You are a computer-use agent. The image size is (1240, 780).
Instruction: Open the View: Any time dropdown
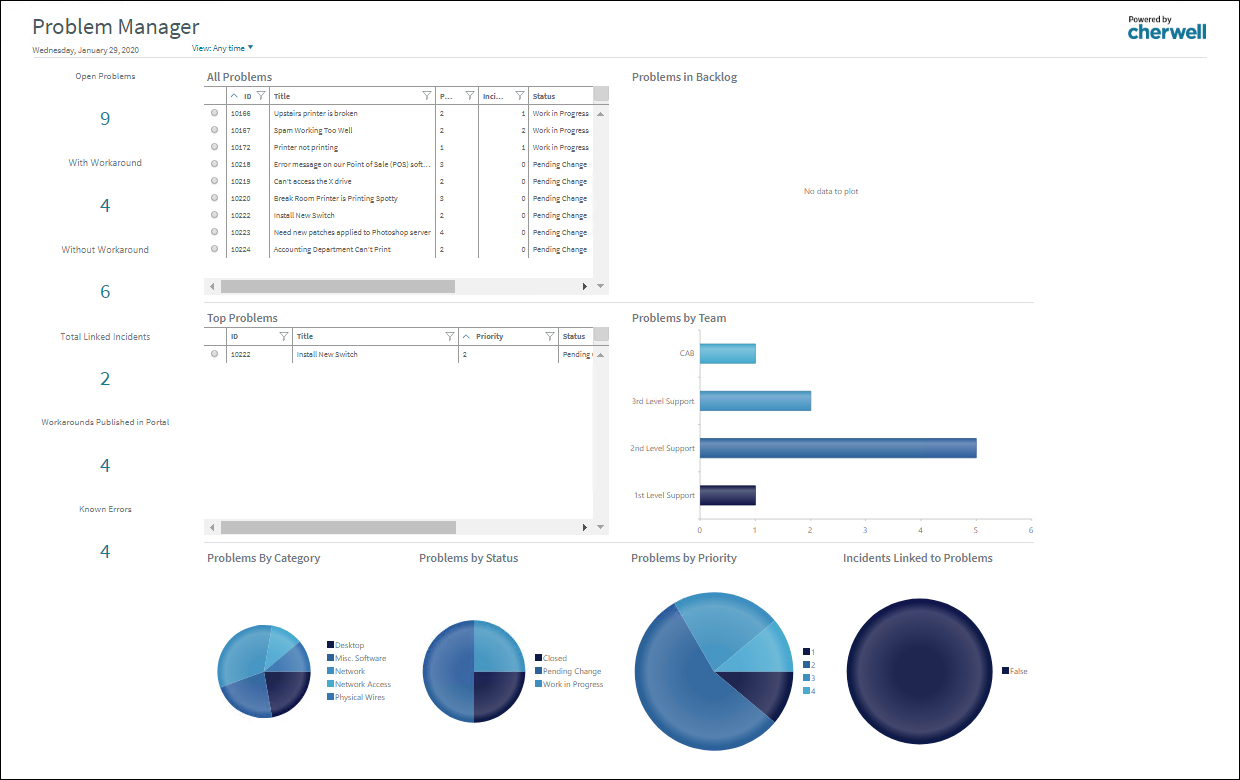coord(223,48)
